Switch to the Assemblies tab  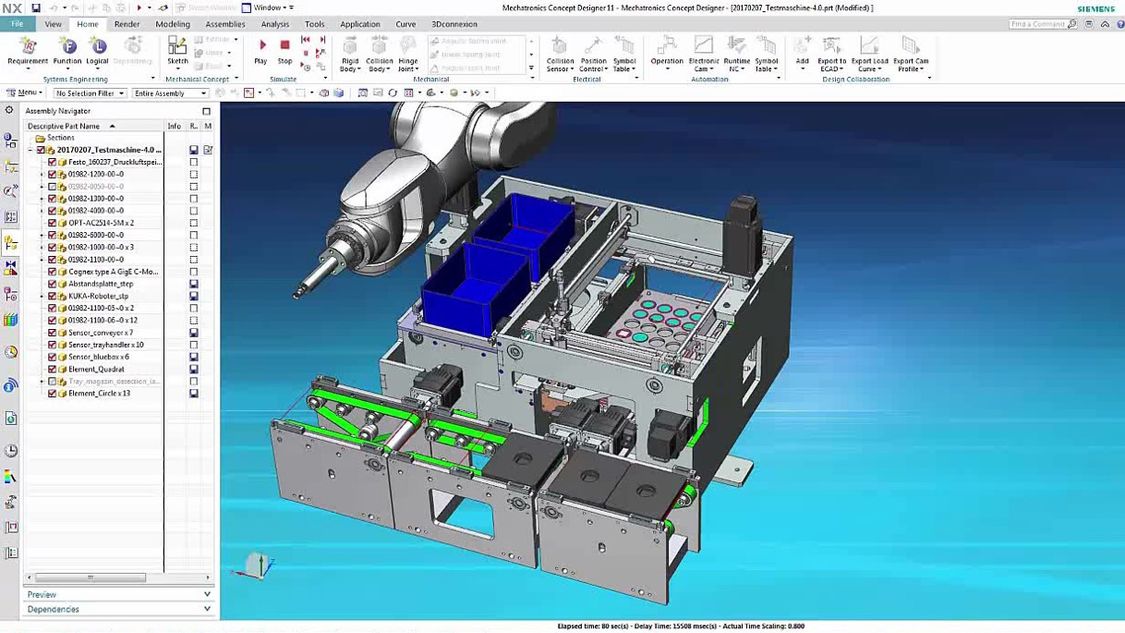[225, 24]
